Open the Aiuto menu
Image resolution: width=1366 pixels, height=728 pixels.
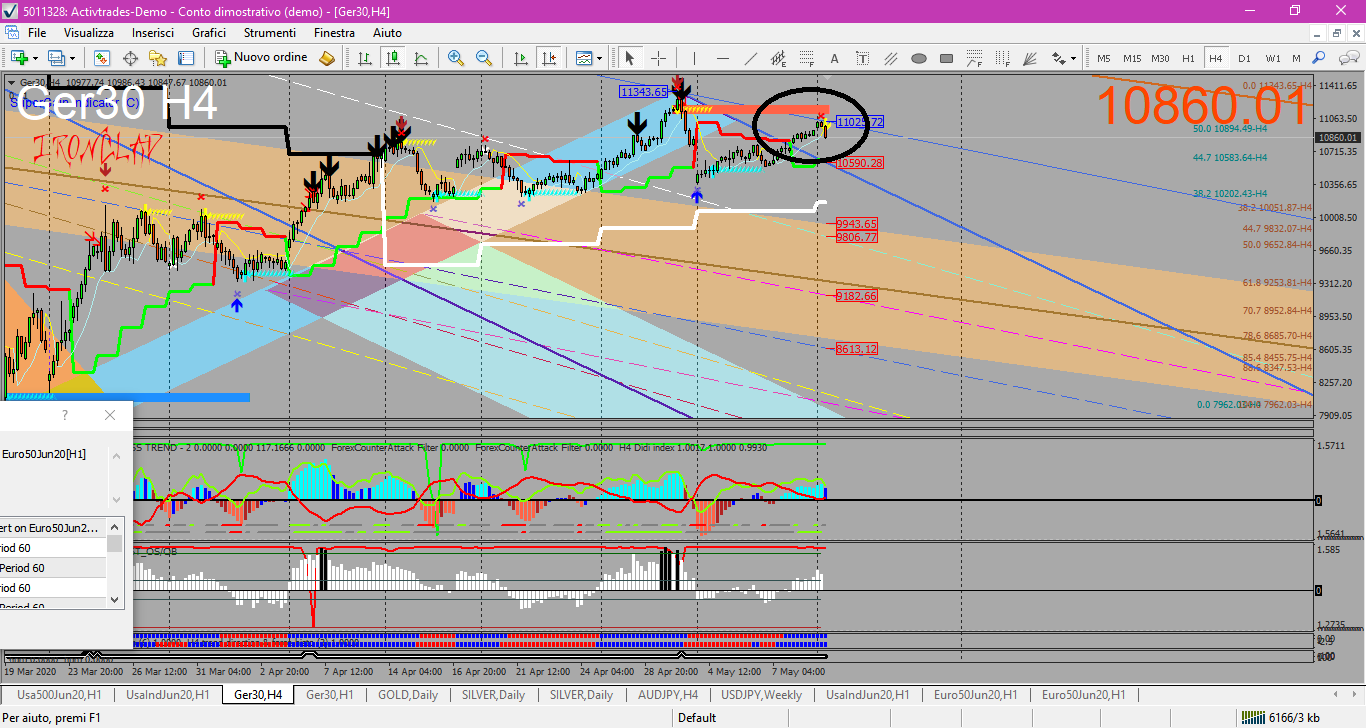pos(387,33)
